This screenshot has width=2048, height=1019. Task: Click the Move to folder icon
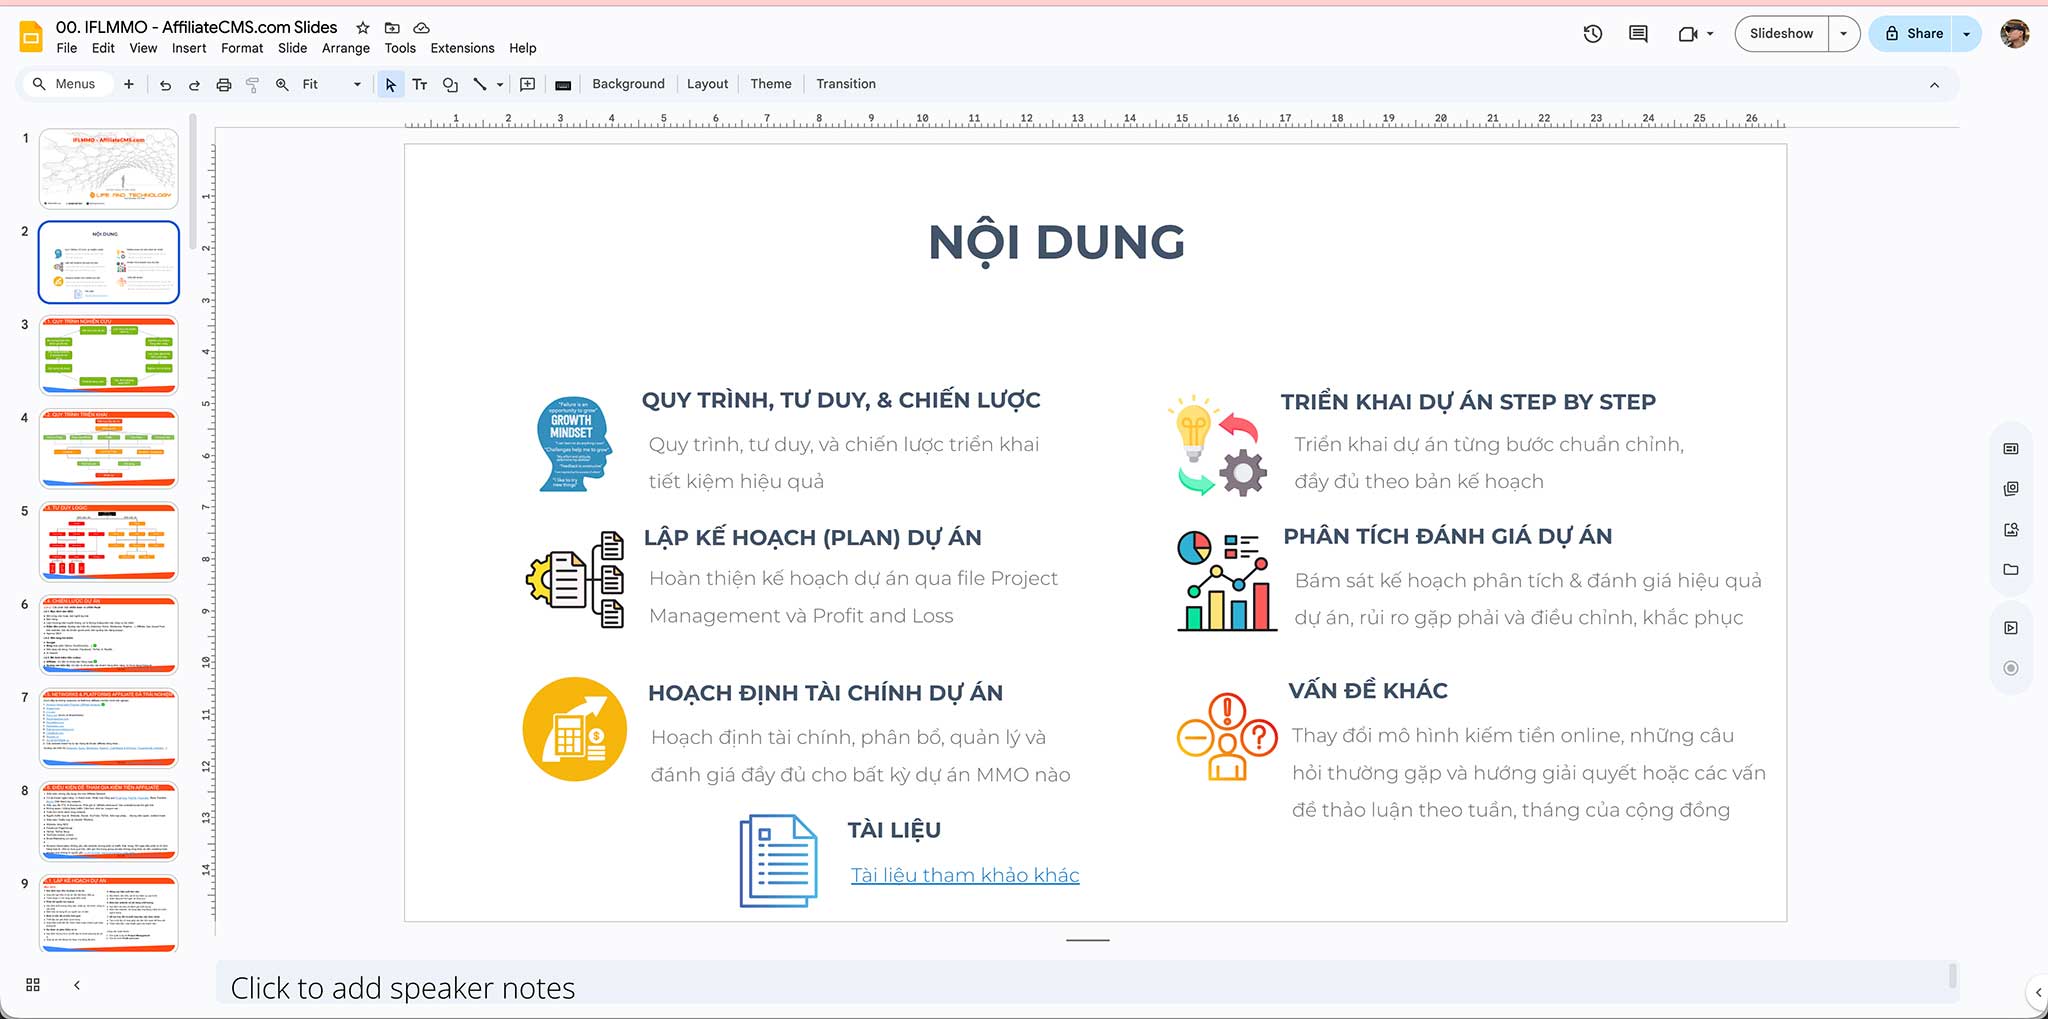[x=392, y=28]
